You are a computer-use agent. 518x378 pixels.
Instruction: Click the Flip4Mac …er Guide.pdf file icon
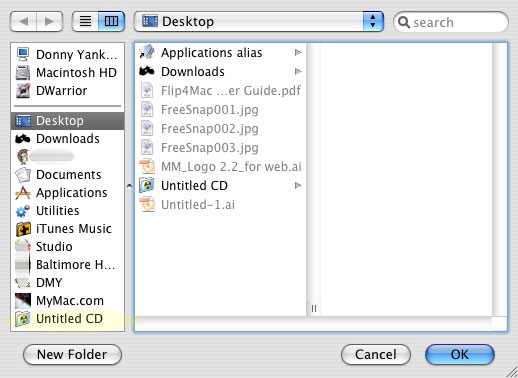147,90
